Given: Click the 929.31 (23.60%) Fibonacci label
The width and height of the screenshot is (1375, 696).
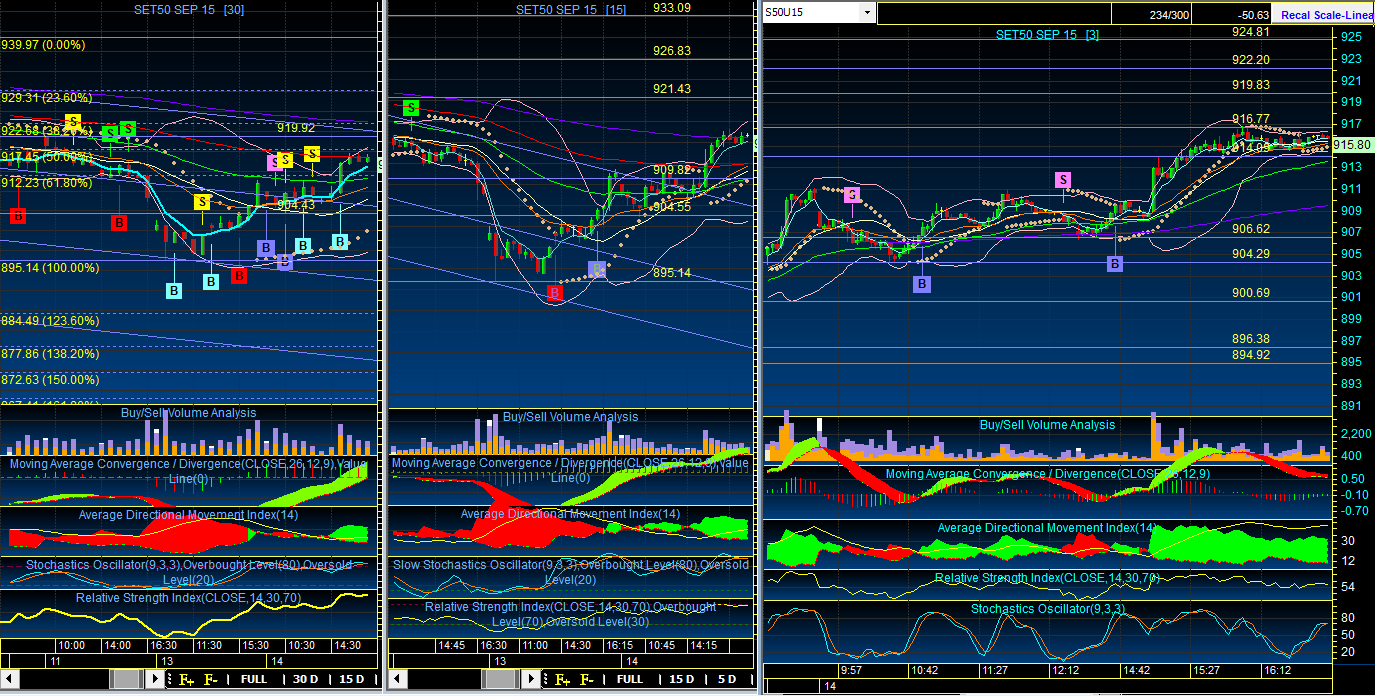Looking at the screenshot, I should 46,98.
